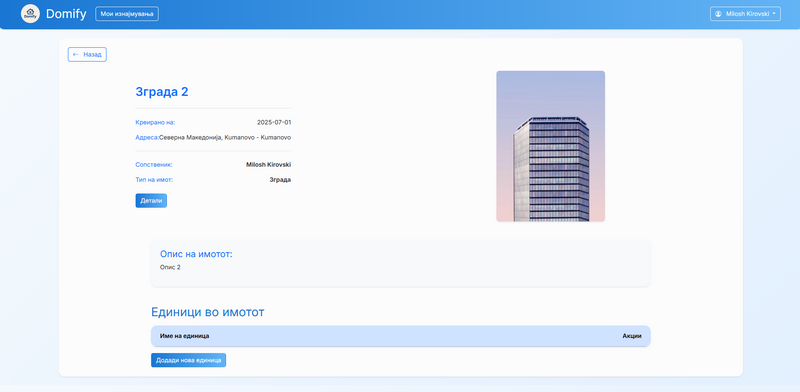Click the Domify brand name
Image resolution: width=800 pixels, height=392 pixels.
(x=66, y=14)
